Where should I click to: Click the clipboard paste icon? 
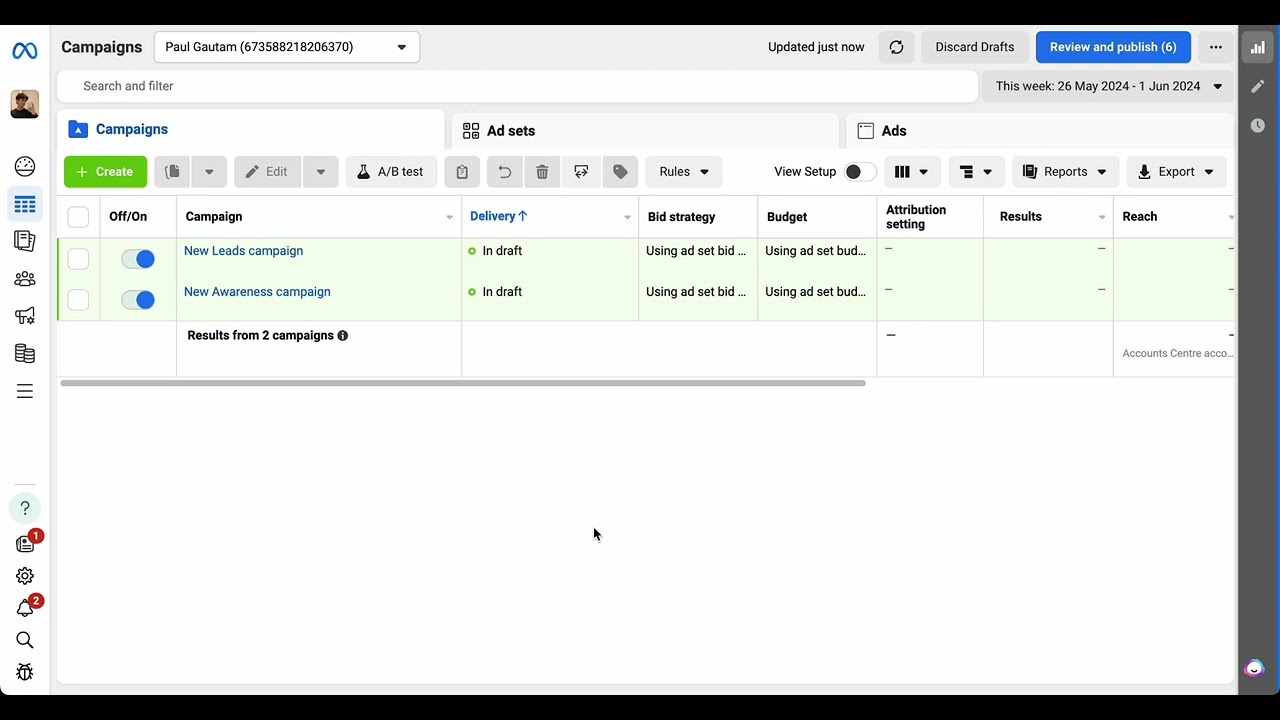coord(462,172)
